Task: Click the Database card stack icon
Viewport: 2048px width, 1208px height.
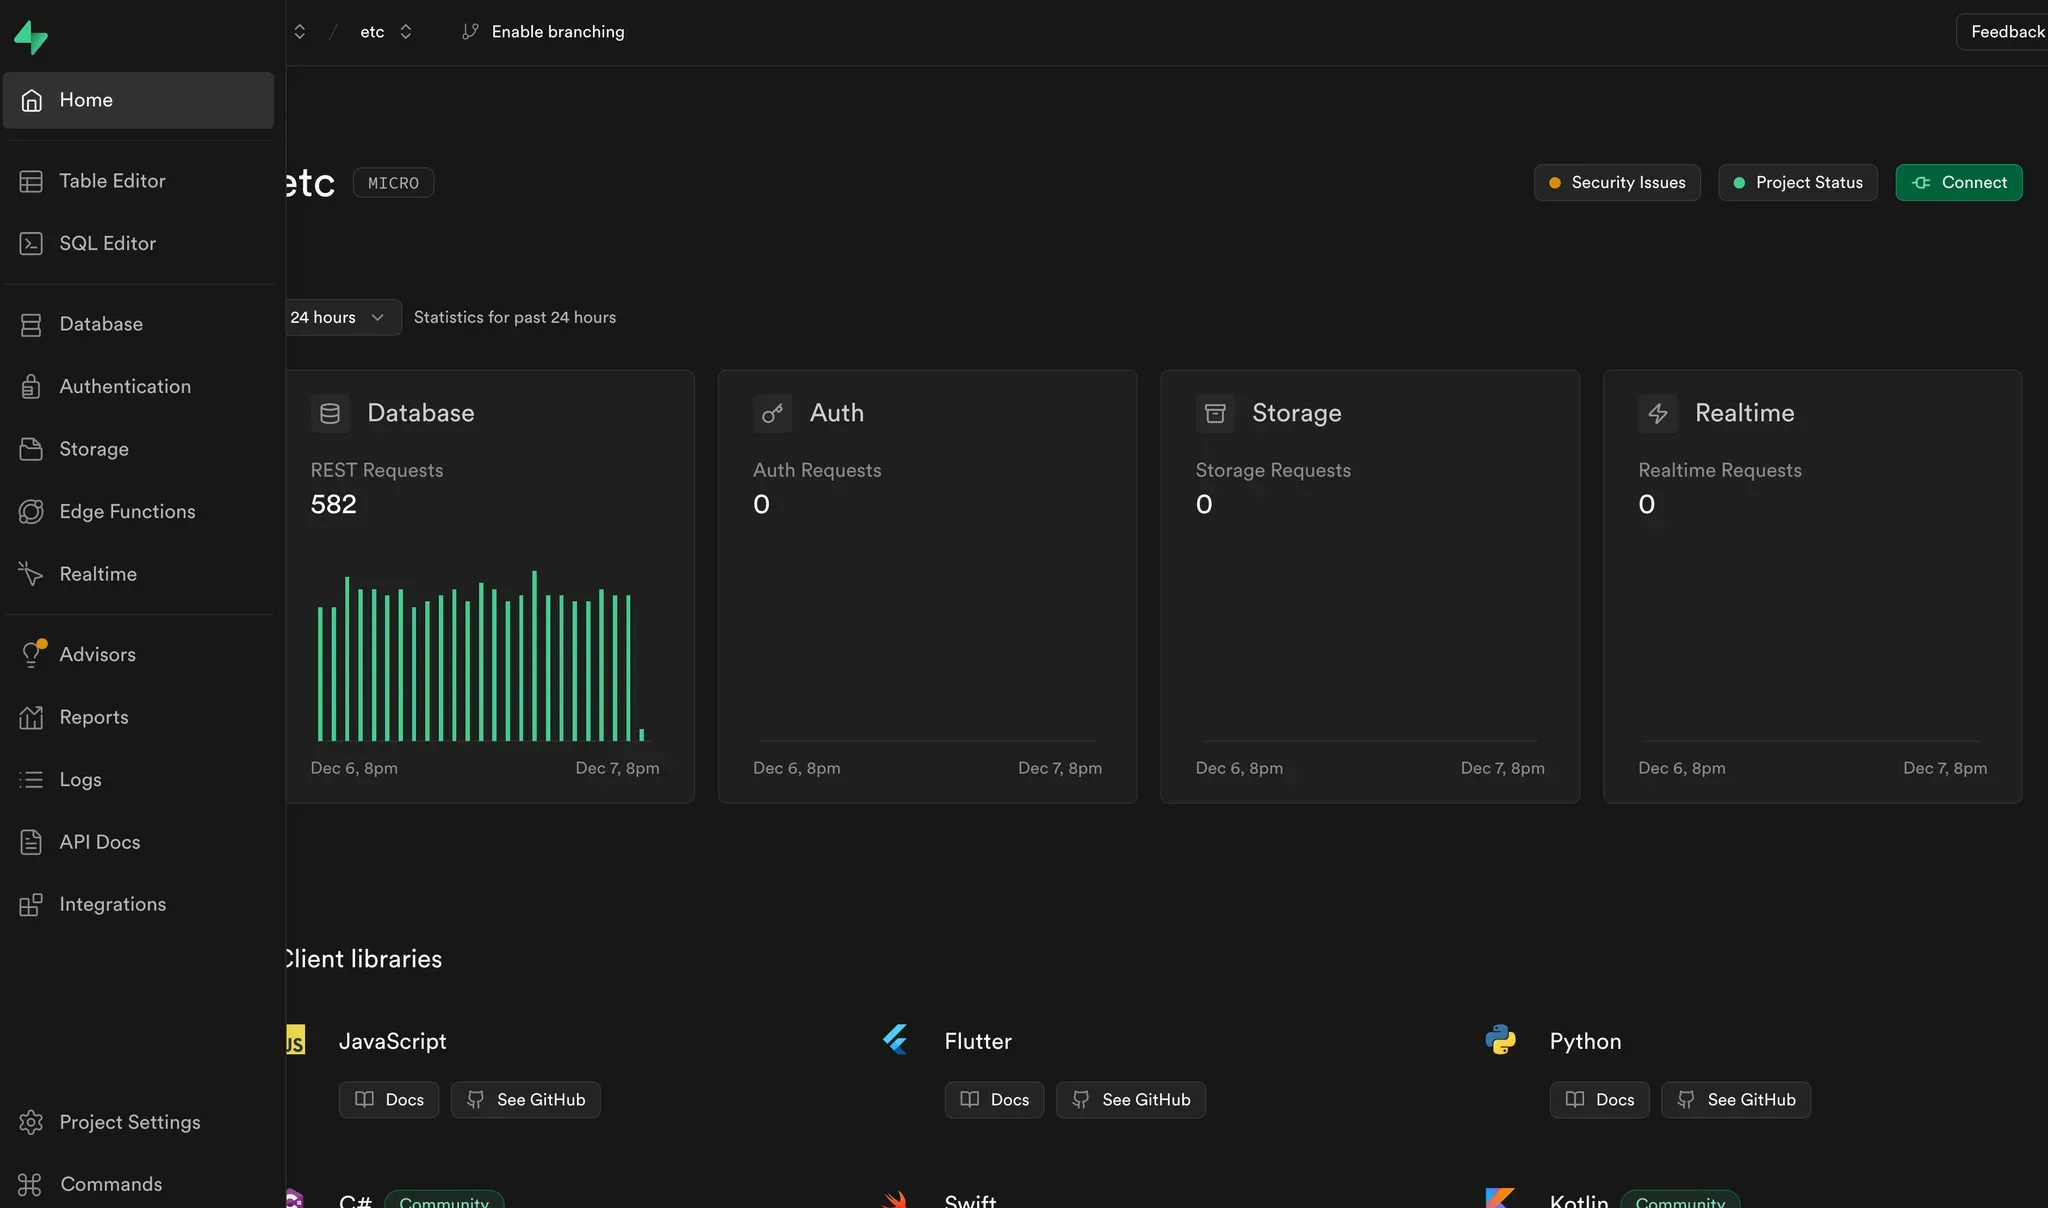Action: [x=330, y=413]
